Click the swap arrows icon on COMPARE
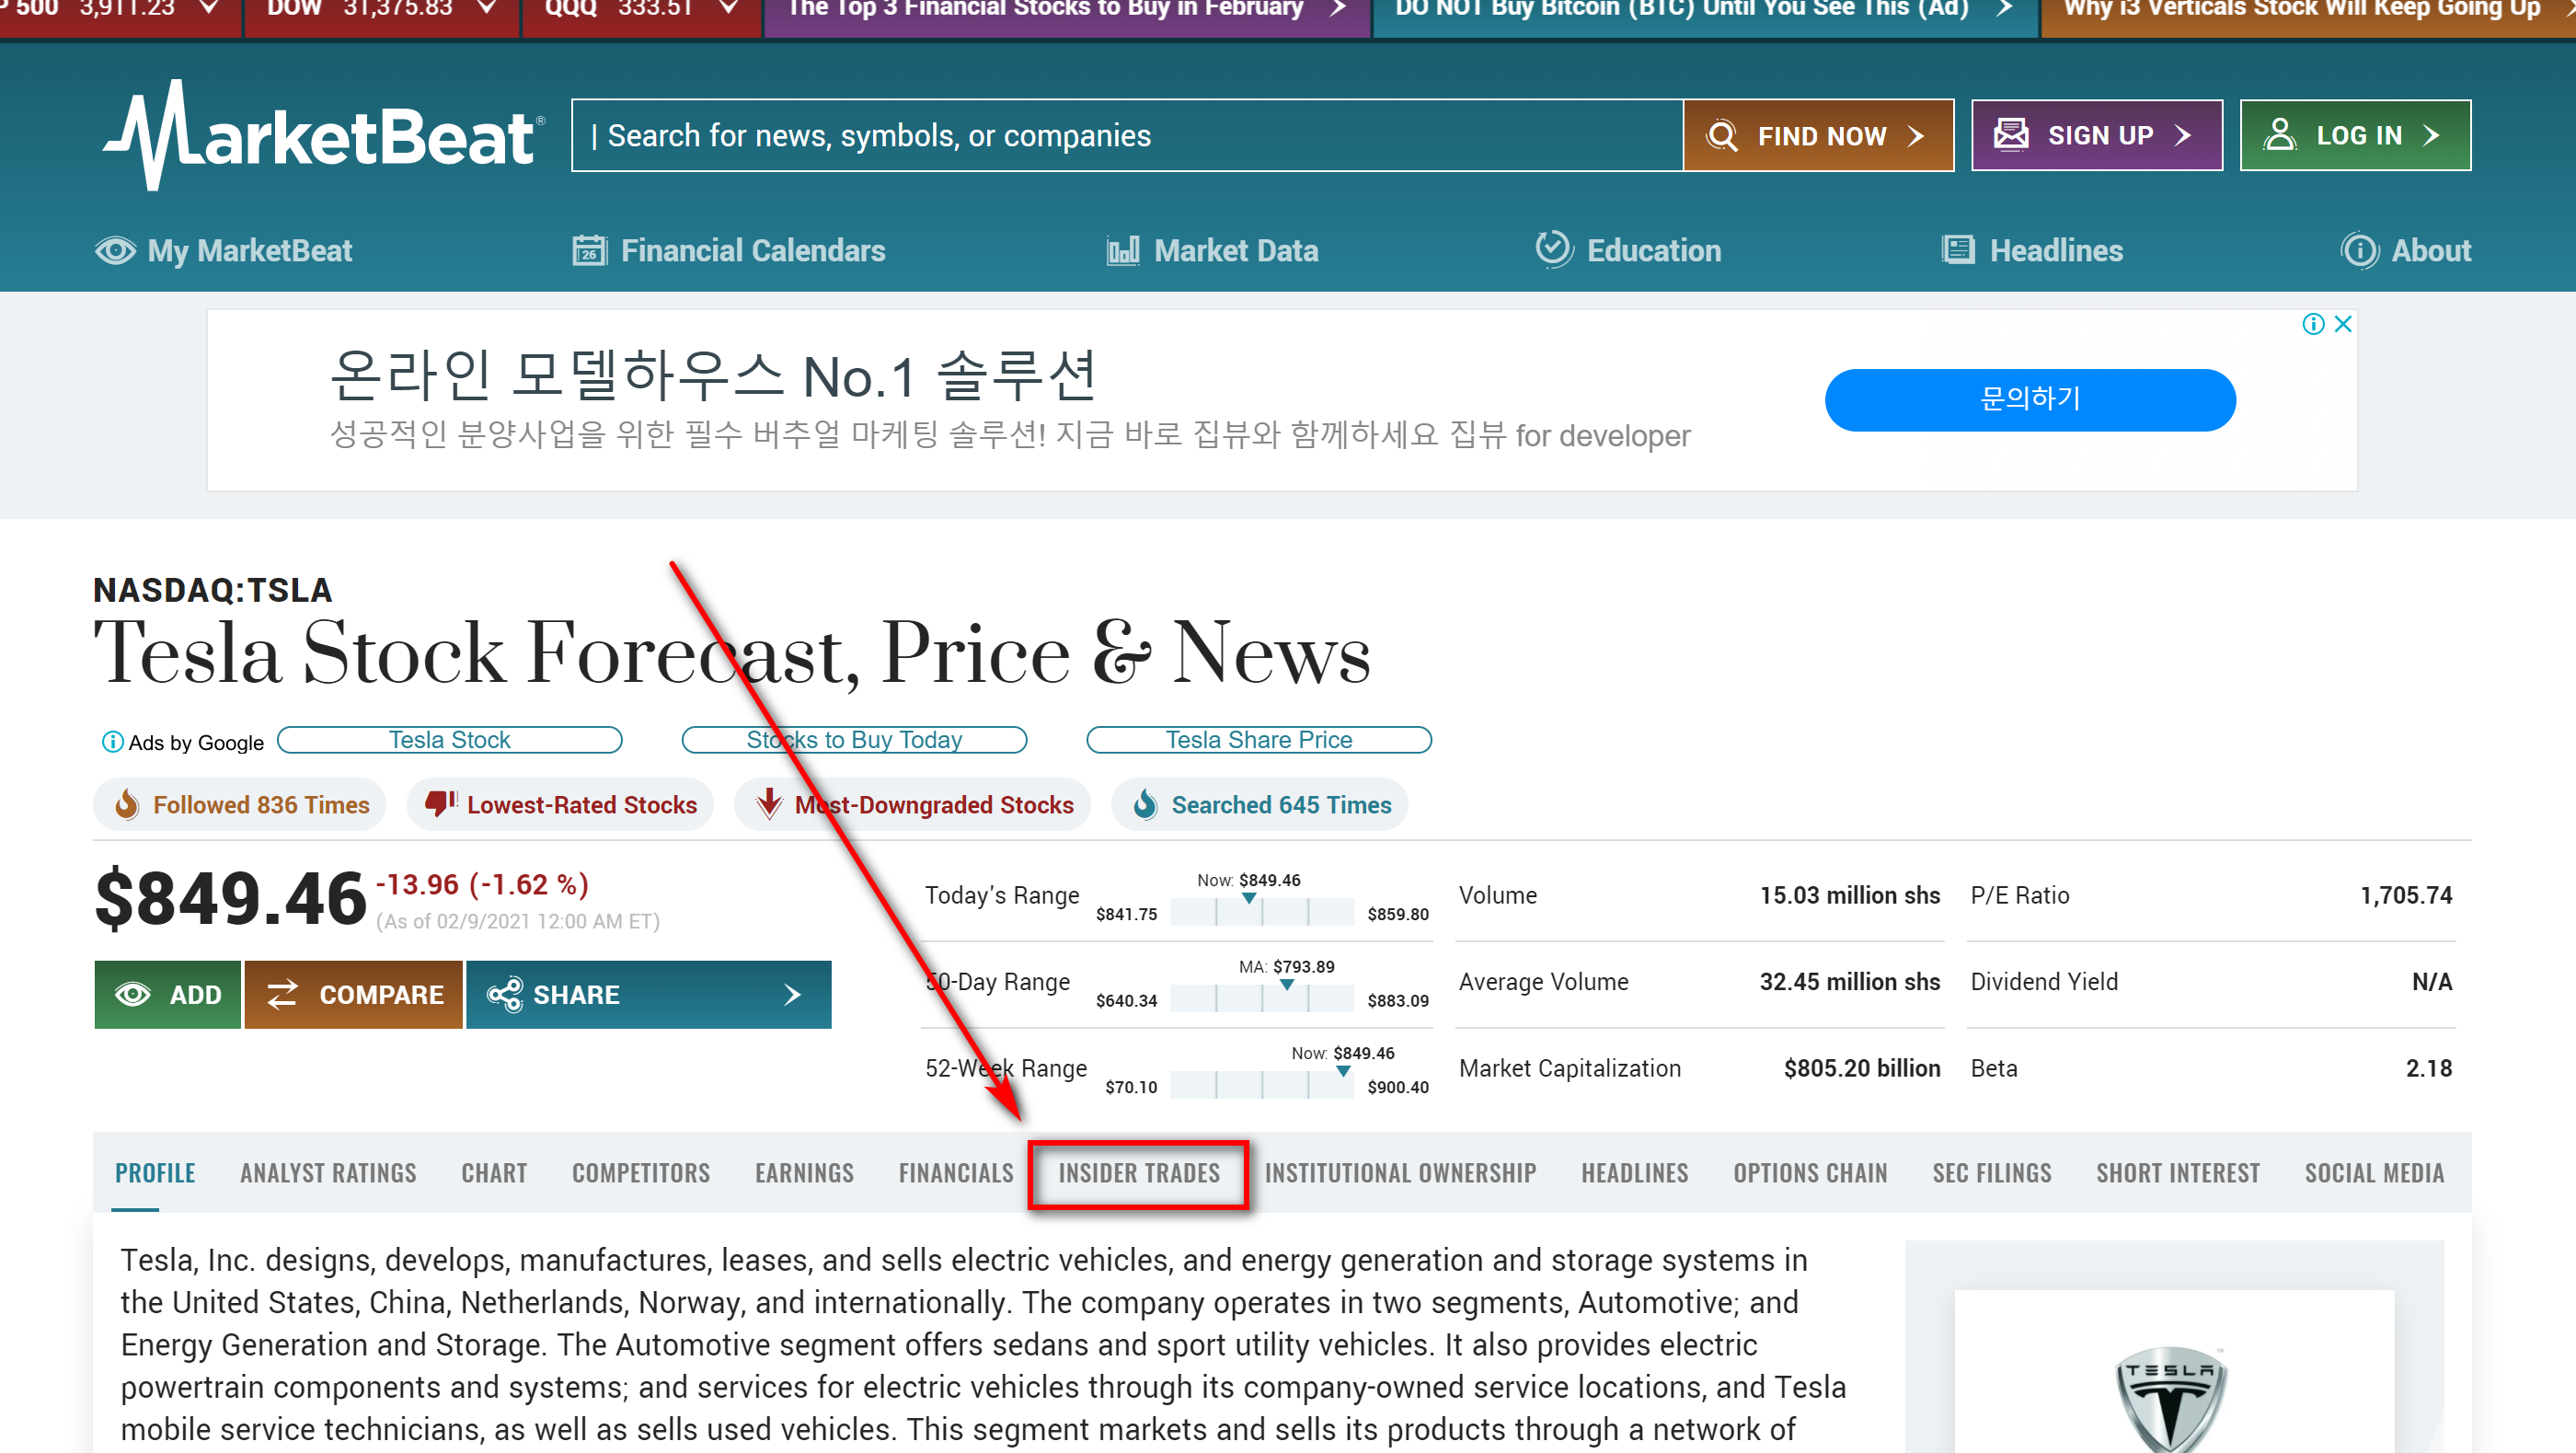2576x1453 pixels. 283,994
